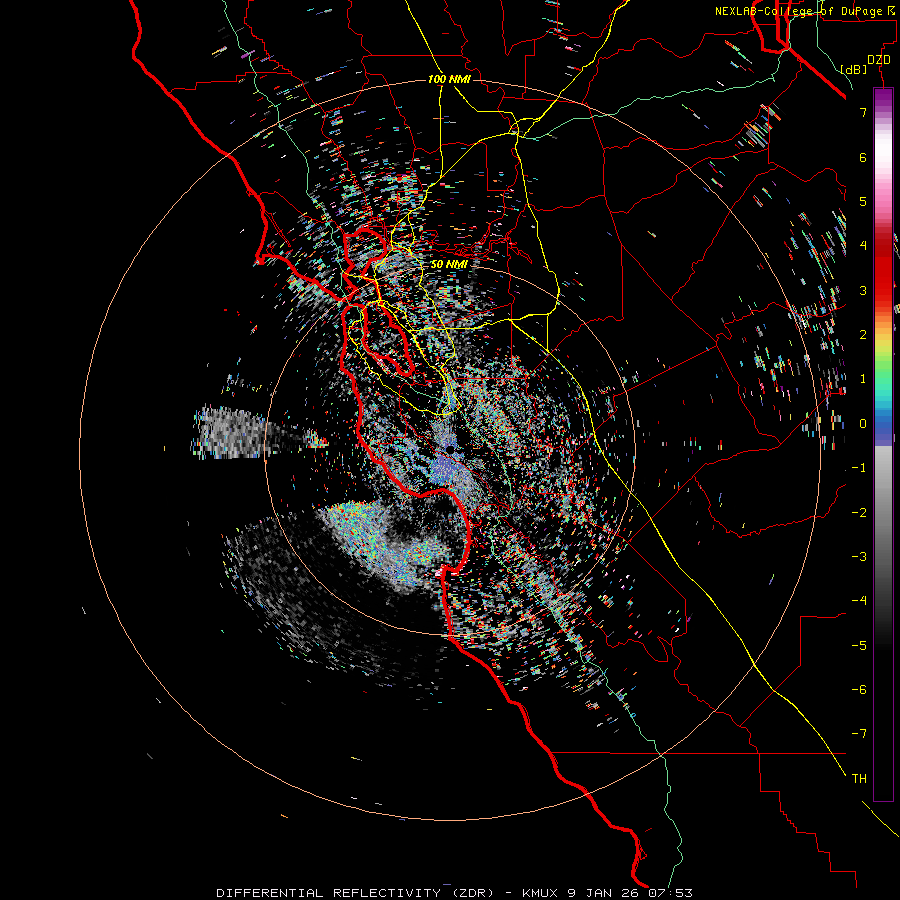Viewport: 900px width, 900px height.
Task: Click the Differential Reflectivity KMUX caption text
Action: coord(454,893)
